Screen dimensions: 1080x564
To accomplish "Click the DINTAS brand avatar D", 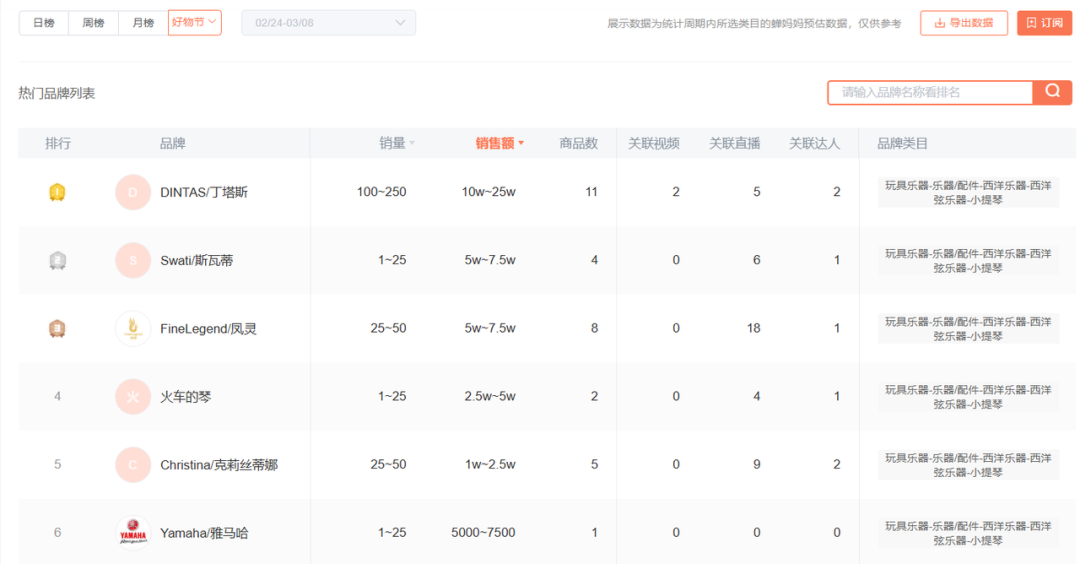I will [x=133, y=192].
